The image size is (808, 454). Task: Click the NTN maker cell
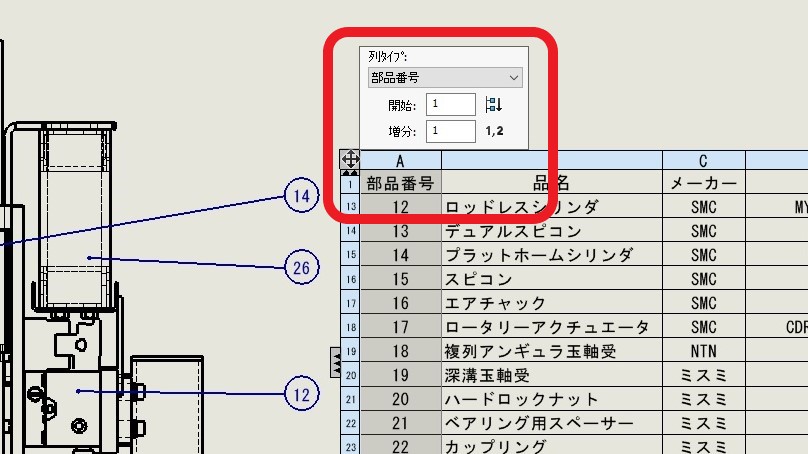703,351
